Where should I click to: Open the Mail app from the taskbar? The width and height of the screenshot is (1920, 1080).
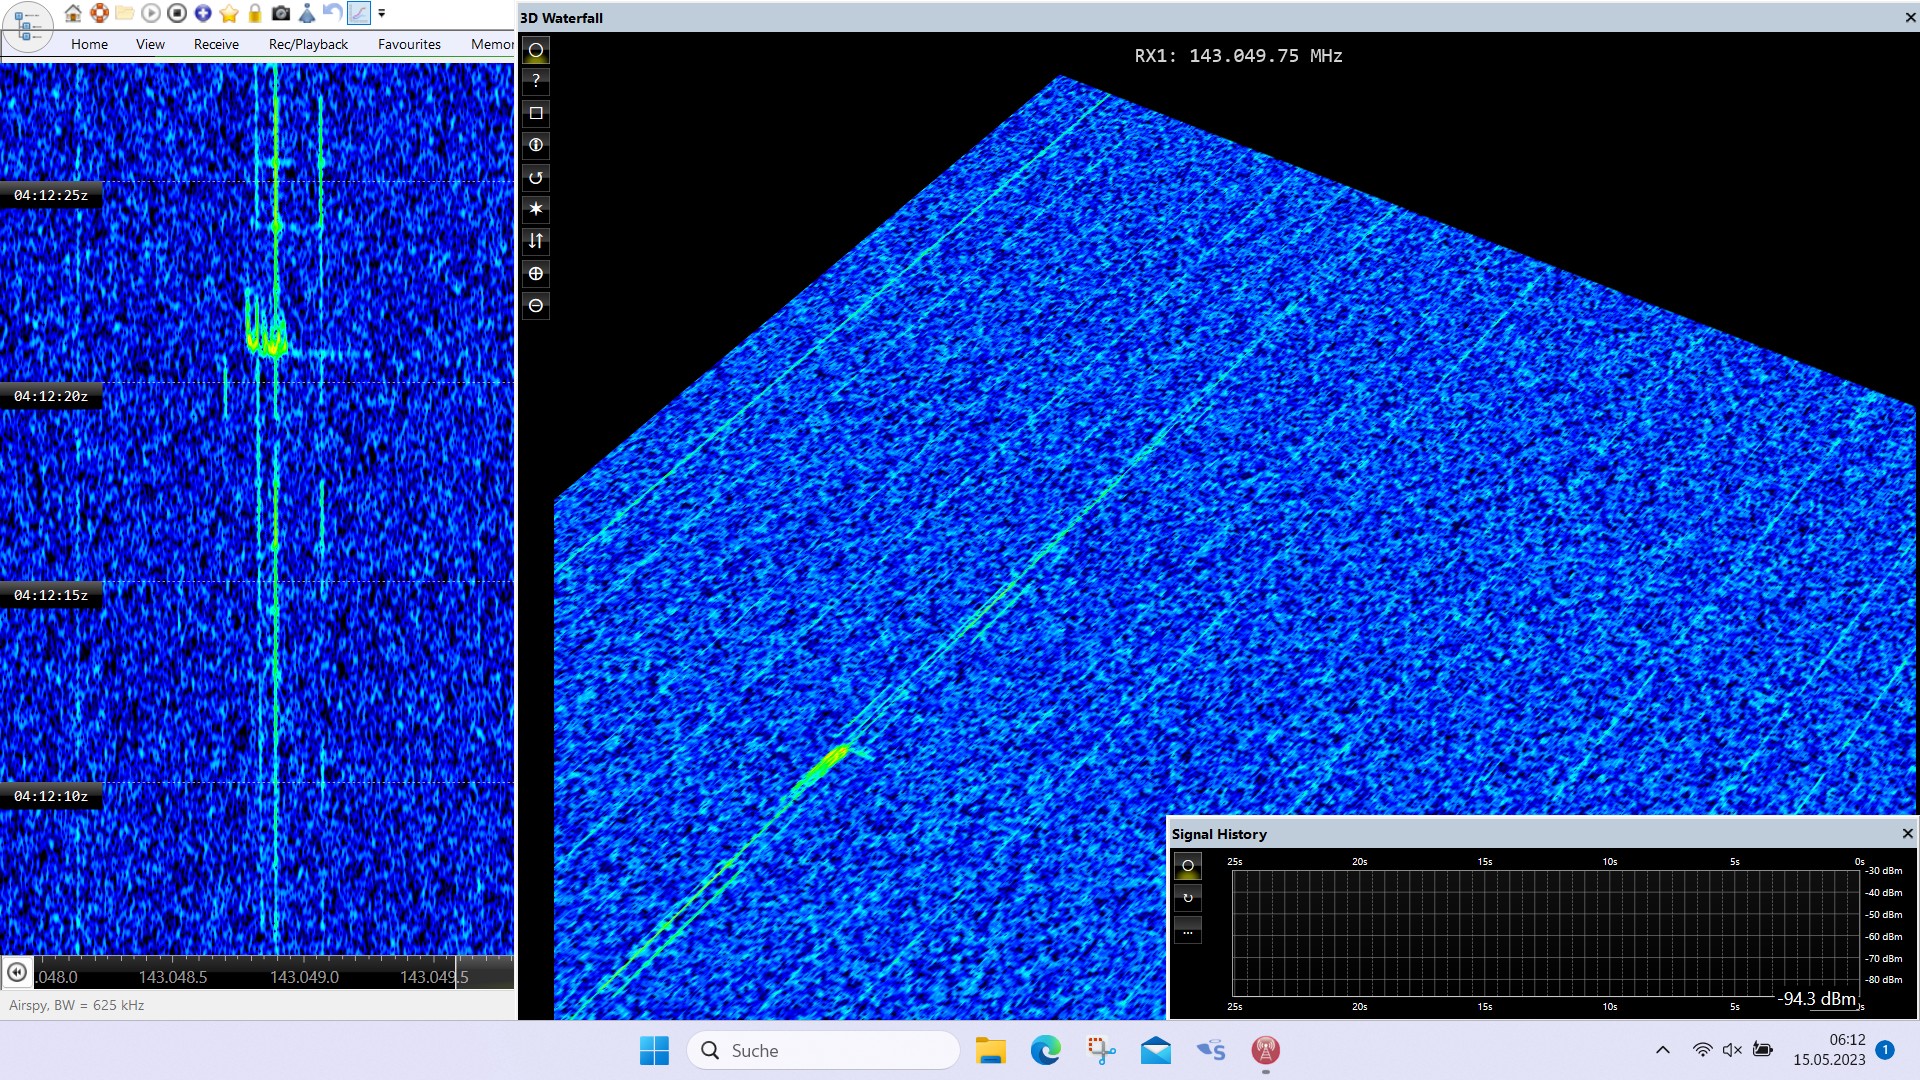pos(1155,1050)
